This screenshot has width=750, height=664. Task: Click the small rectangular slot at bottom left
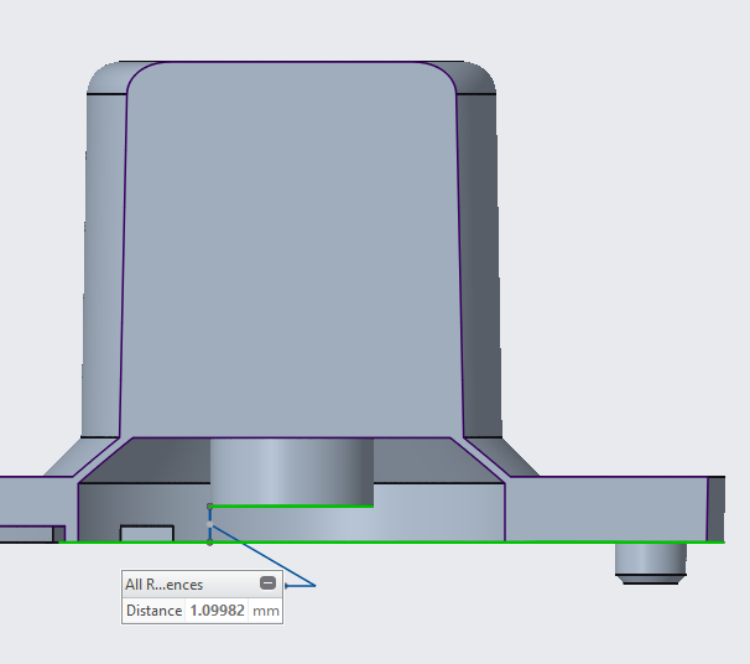click(146, 533)
